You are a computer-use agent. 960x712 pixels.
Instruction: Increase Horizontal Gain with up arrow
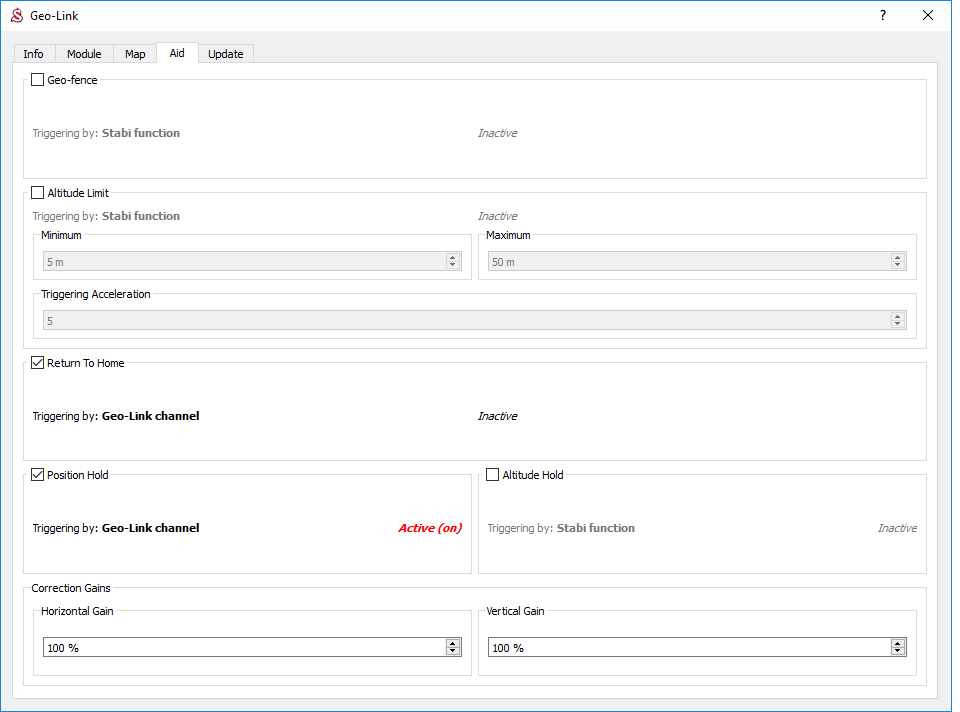pyautogui.click(x=453, y=644)
